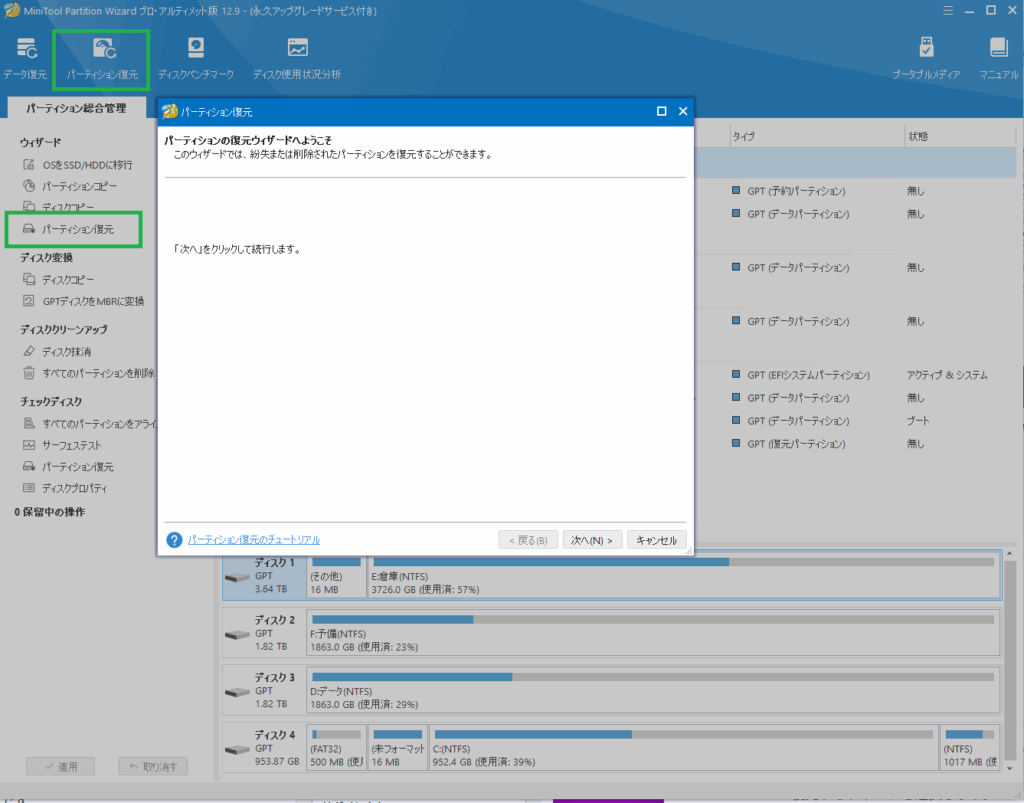Viewport: 1024px width, 803px height.
Task: Click the タイプ column header
Action: tap(744, 136)
